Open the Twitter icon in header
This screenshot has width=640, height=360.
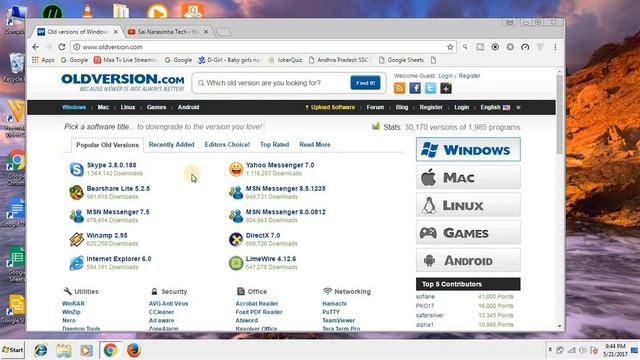[431, 88]
